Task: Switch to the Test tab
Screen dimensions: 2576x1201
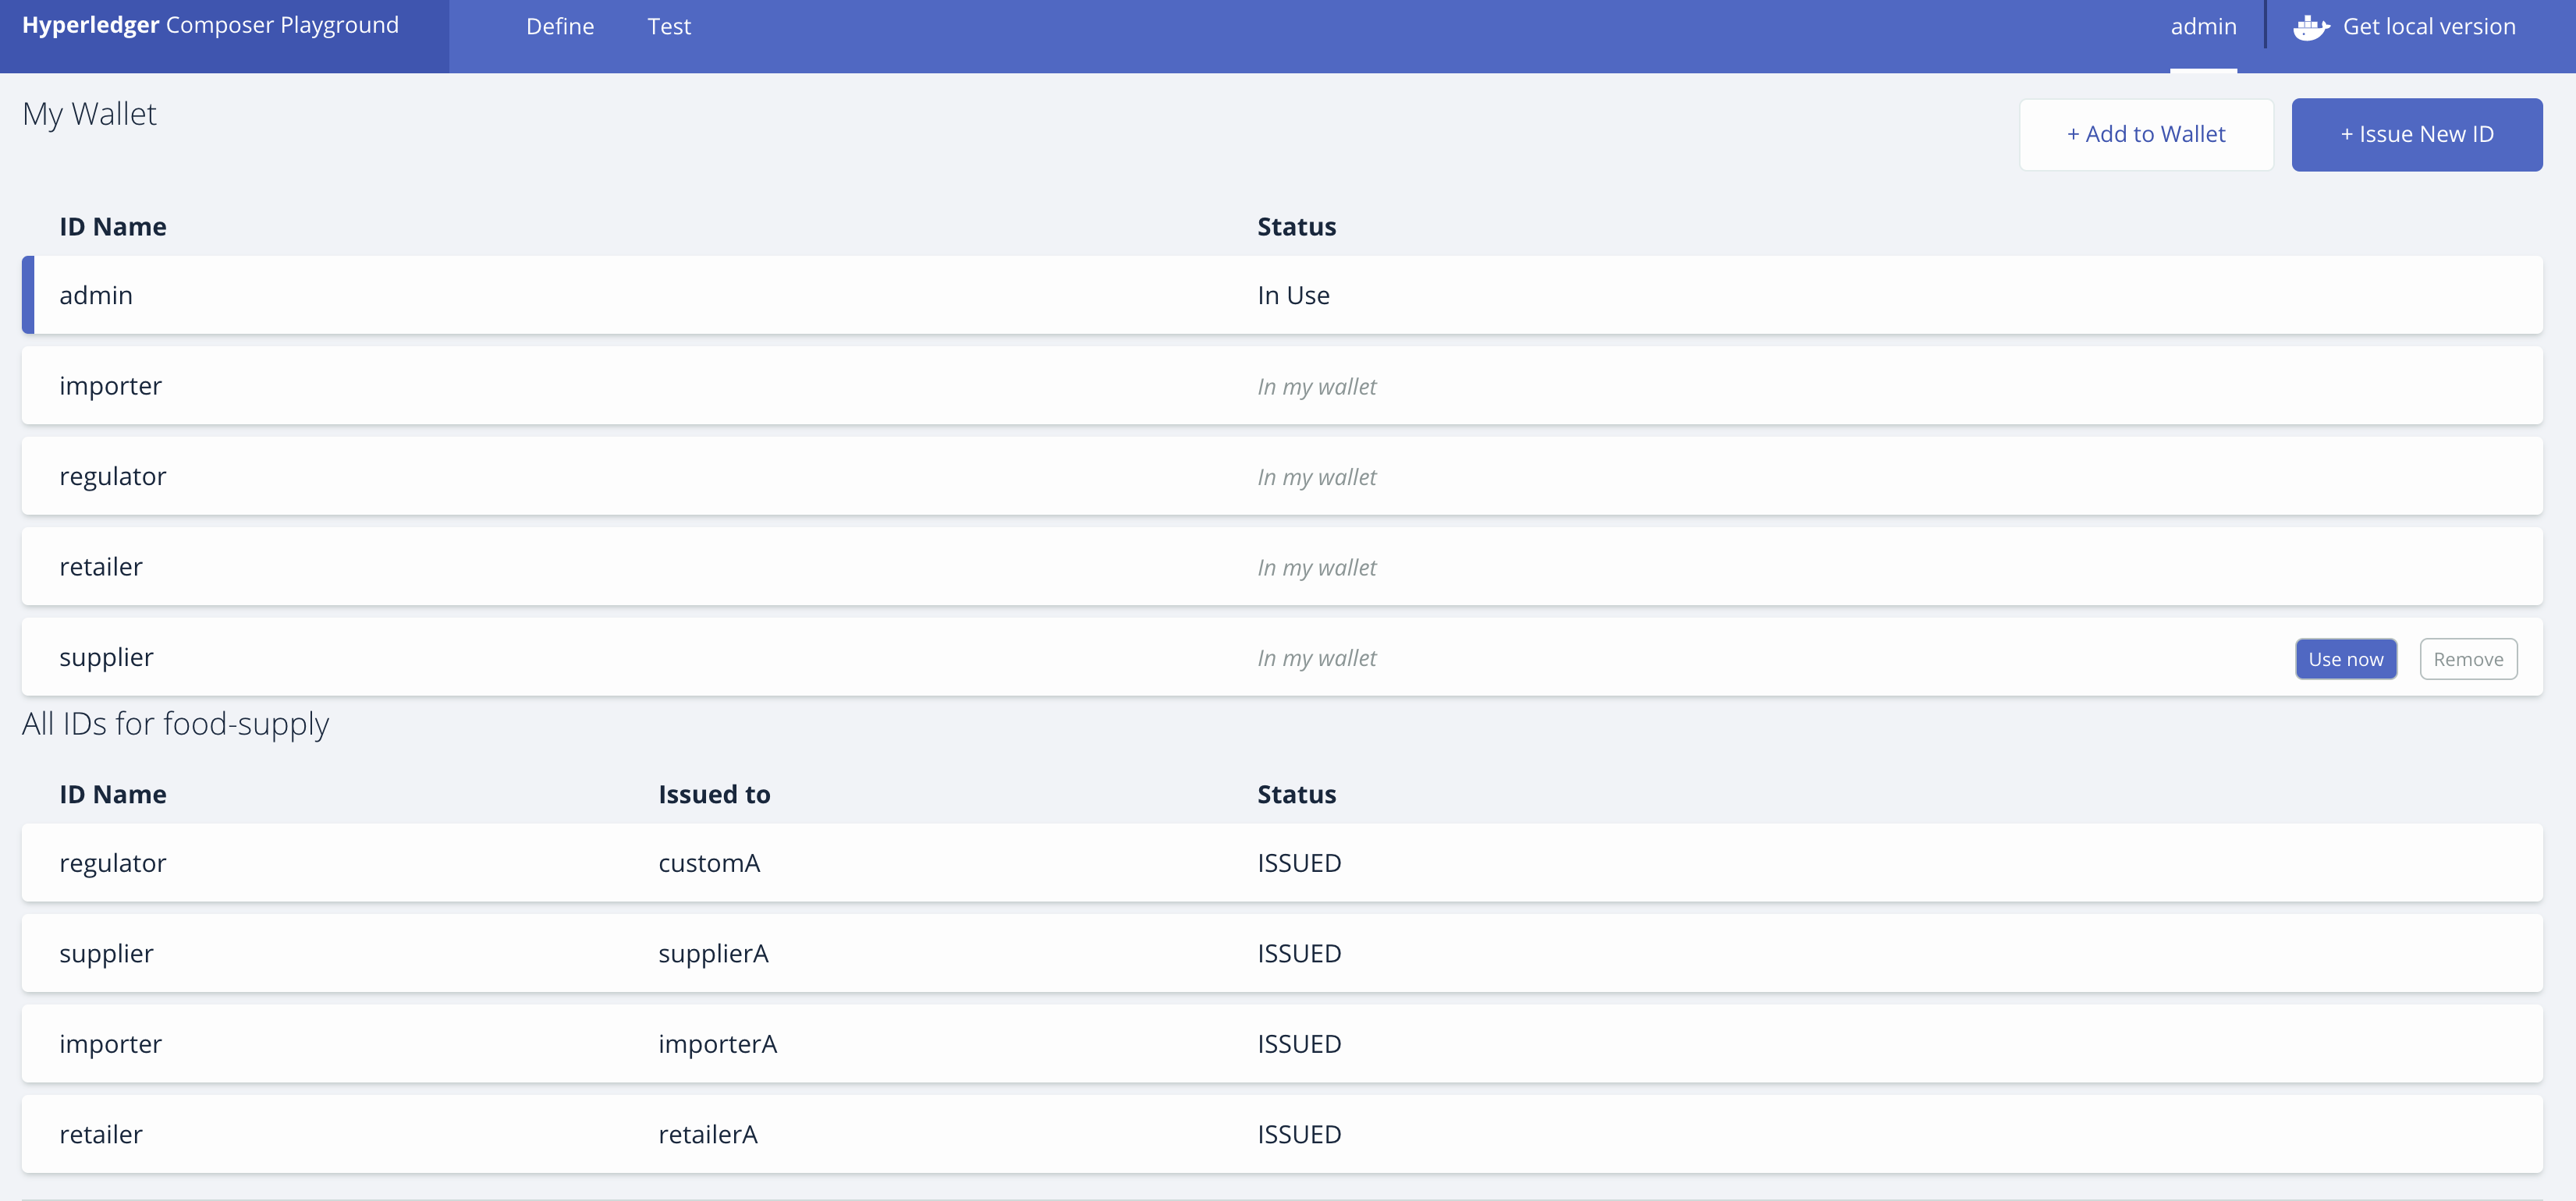Action: coord(669,27)
